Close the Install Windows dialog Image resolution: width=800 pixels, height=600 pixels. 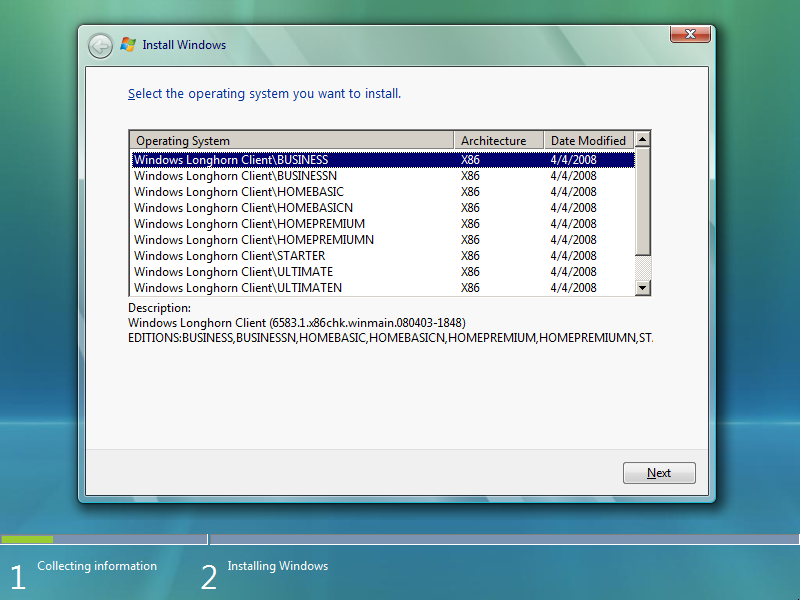click(690, 34)
